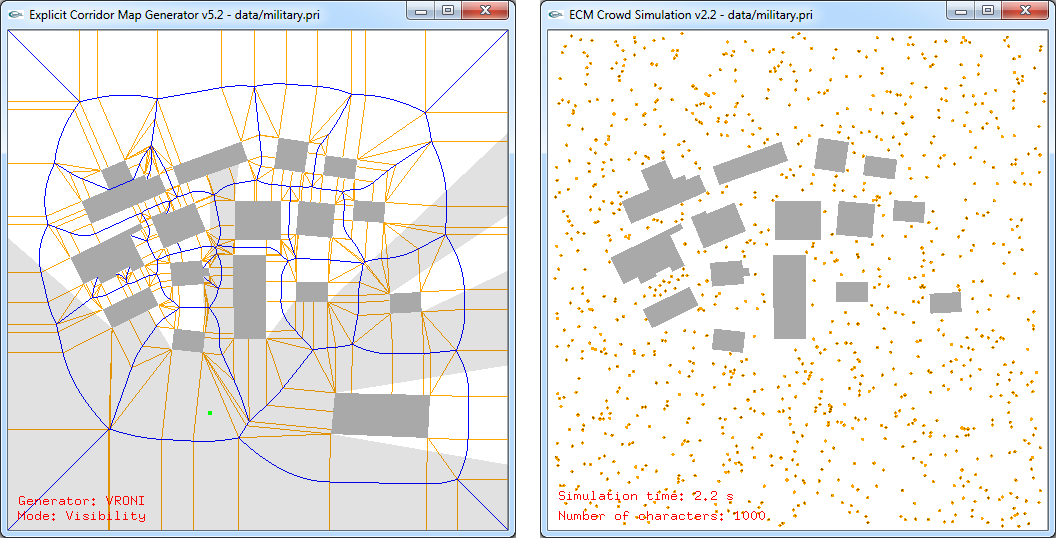1056x538 pixels.
Task: Click the 'Generator: VRONI' text
Action: [x=81, y=501]
